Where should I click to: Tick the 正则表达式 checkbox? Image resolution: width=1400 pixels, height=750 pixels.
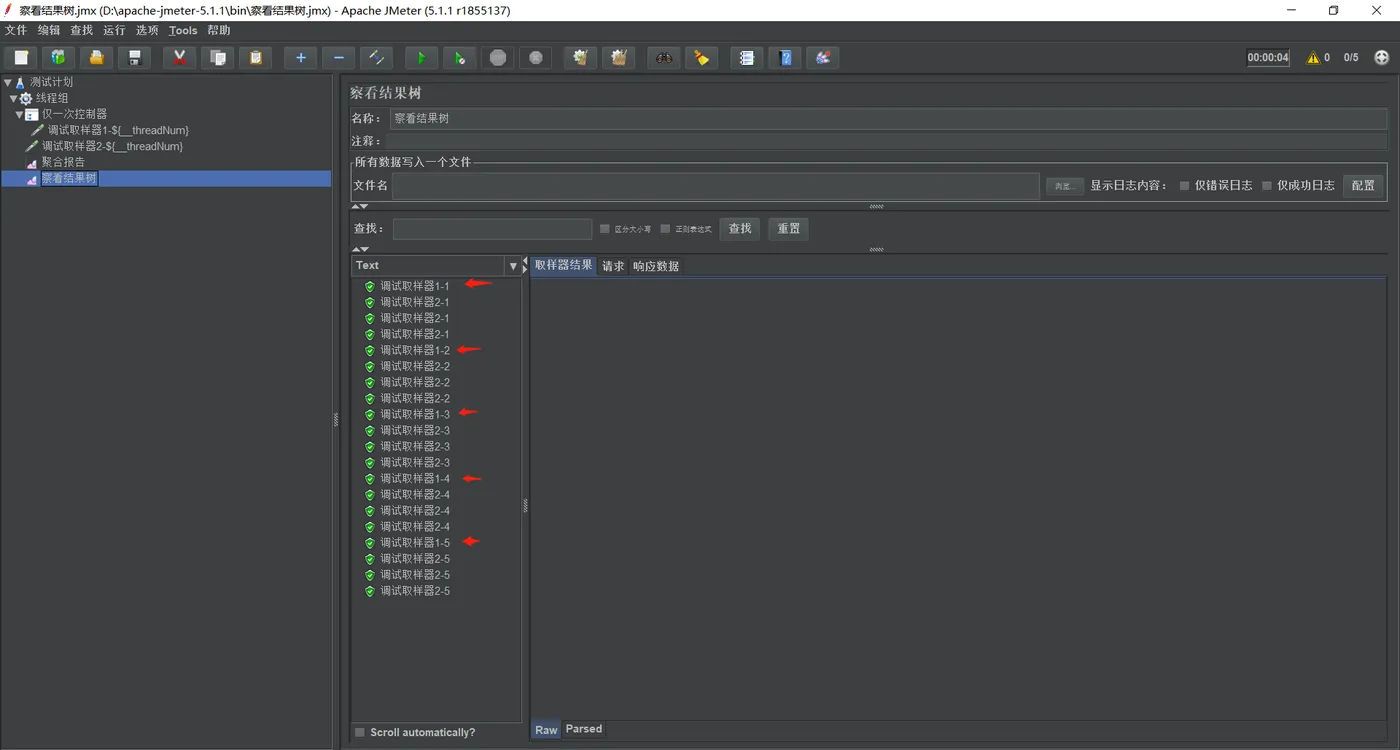point(665,229)
